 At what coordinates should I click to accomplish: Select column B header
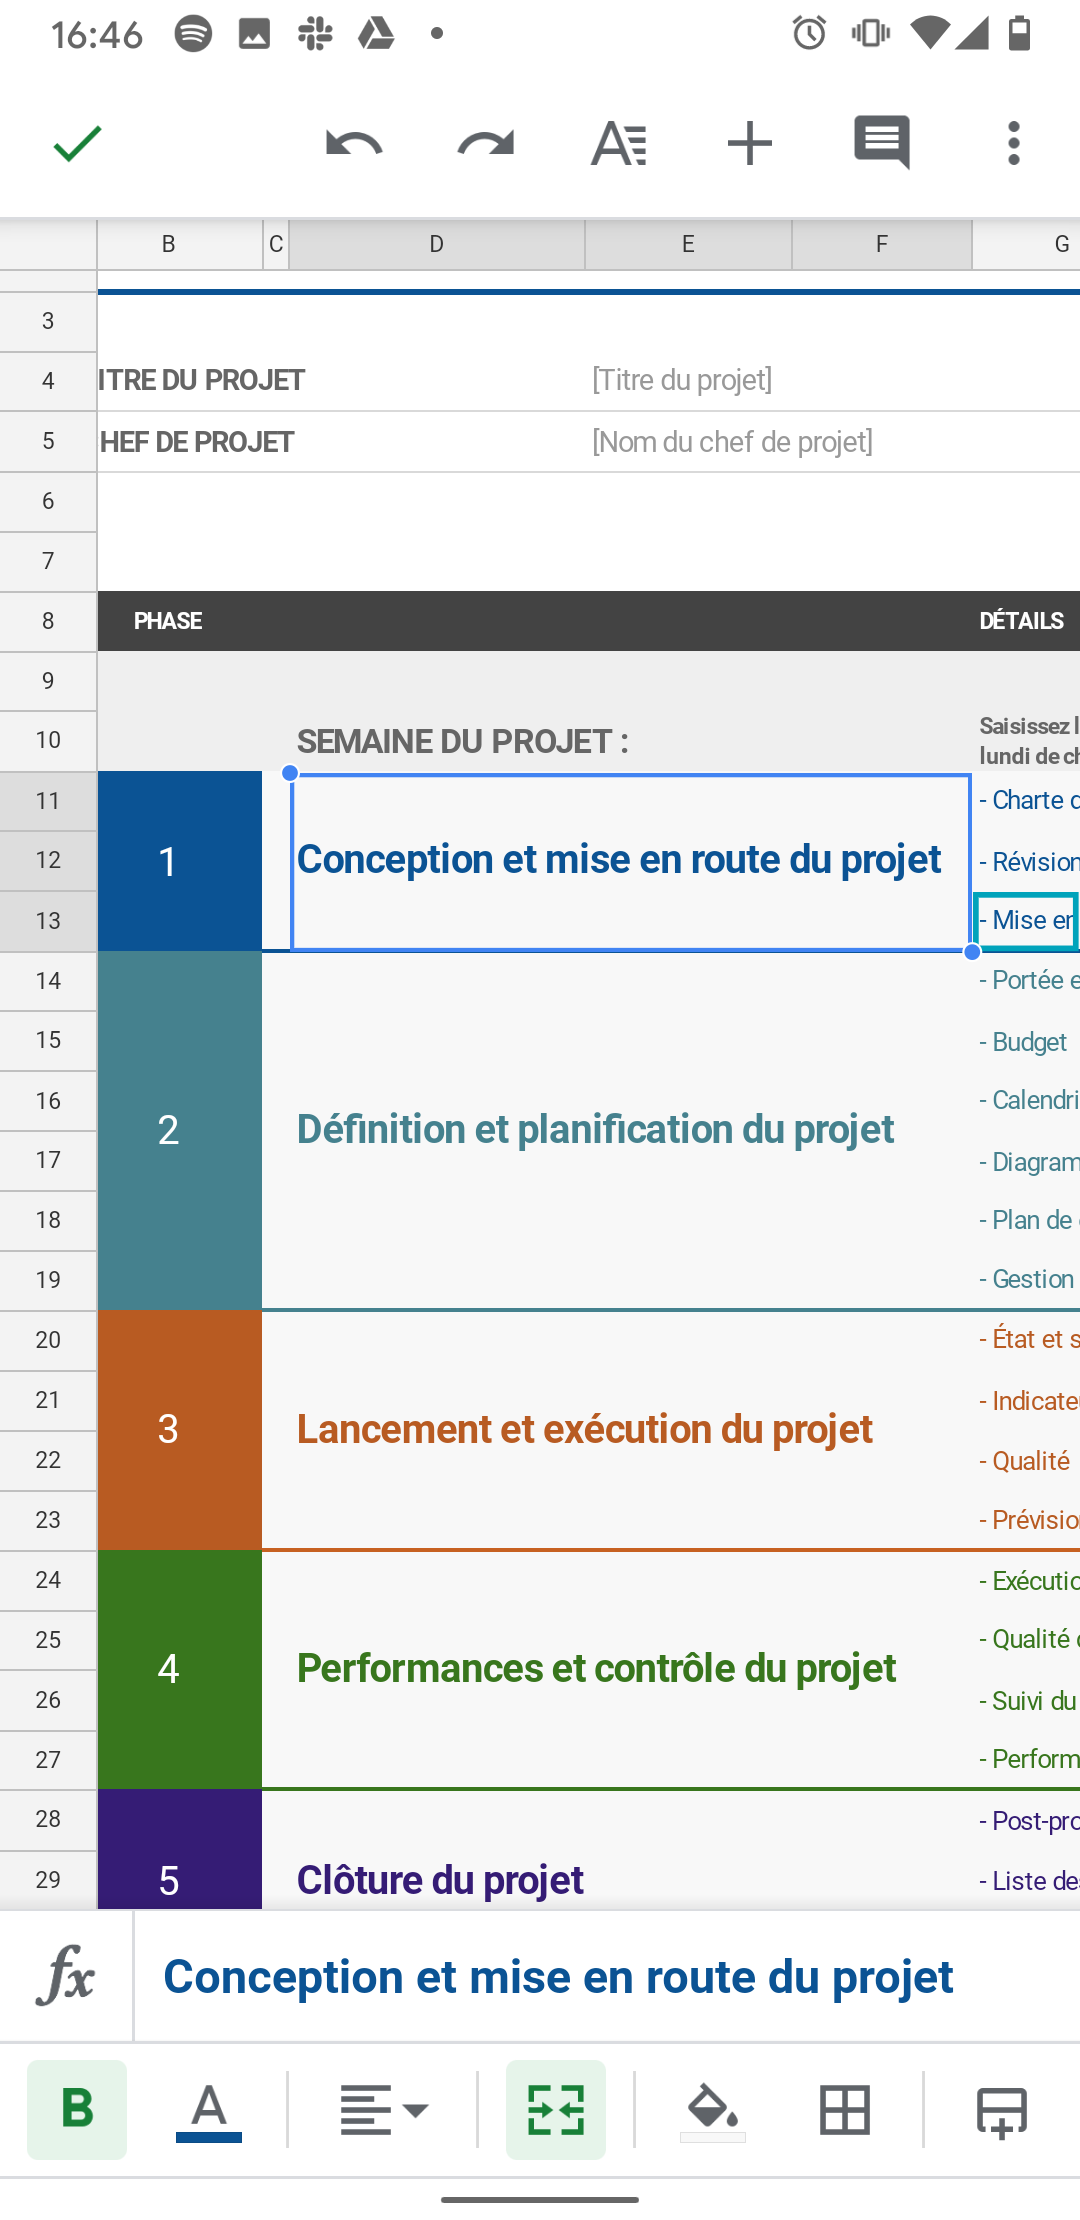[x=180, y=244]
